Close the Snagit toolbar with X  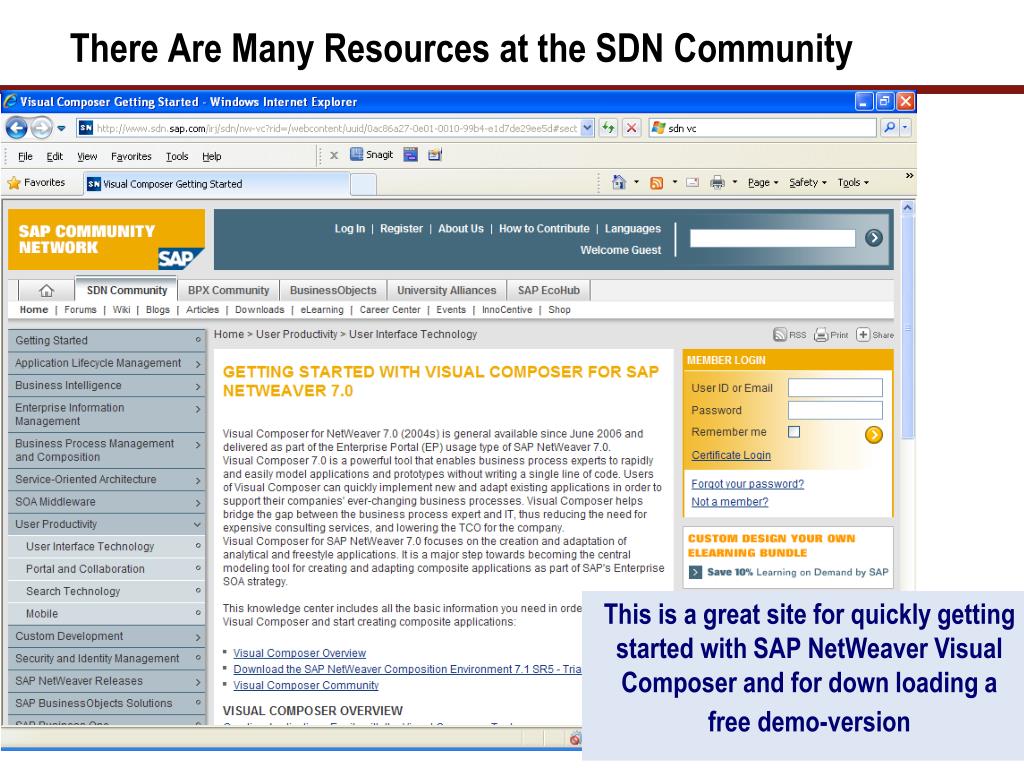(334, 155)
